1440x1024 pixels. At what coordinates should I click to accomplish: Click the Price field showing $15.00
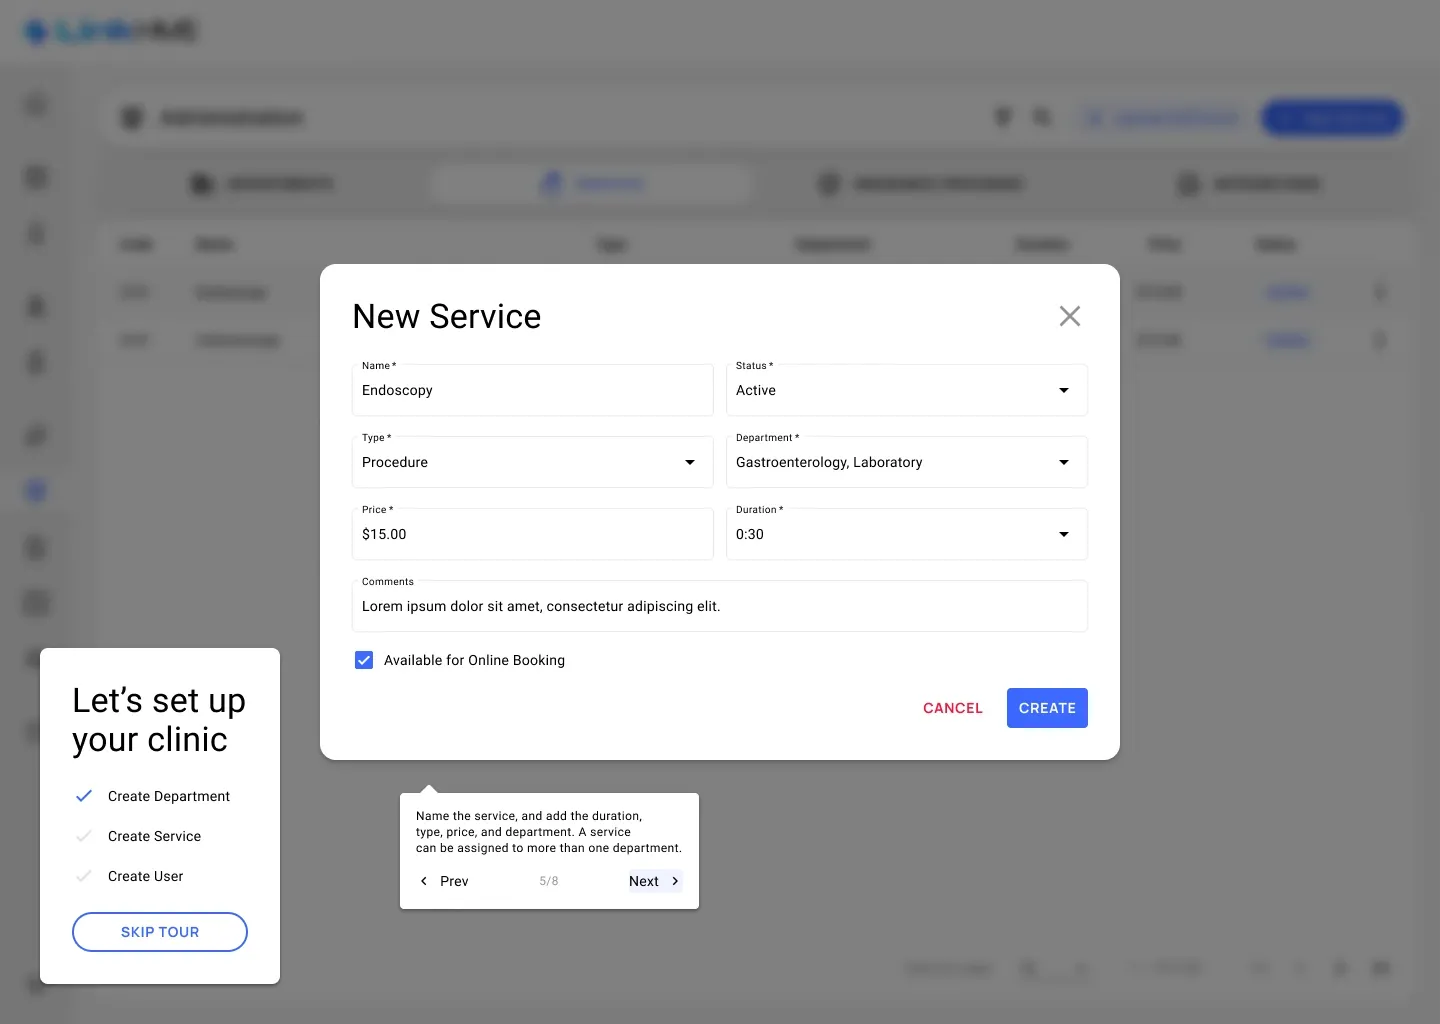coord(532,534)
